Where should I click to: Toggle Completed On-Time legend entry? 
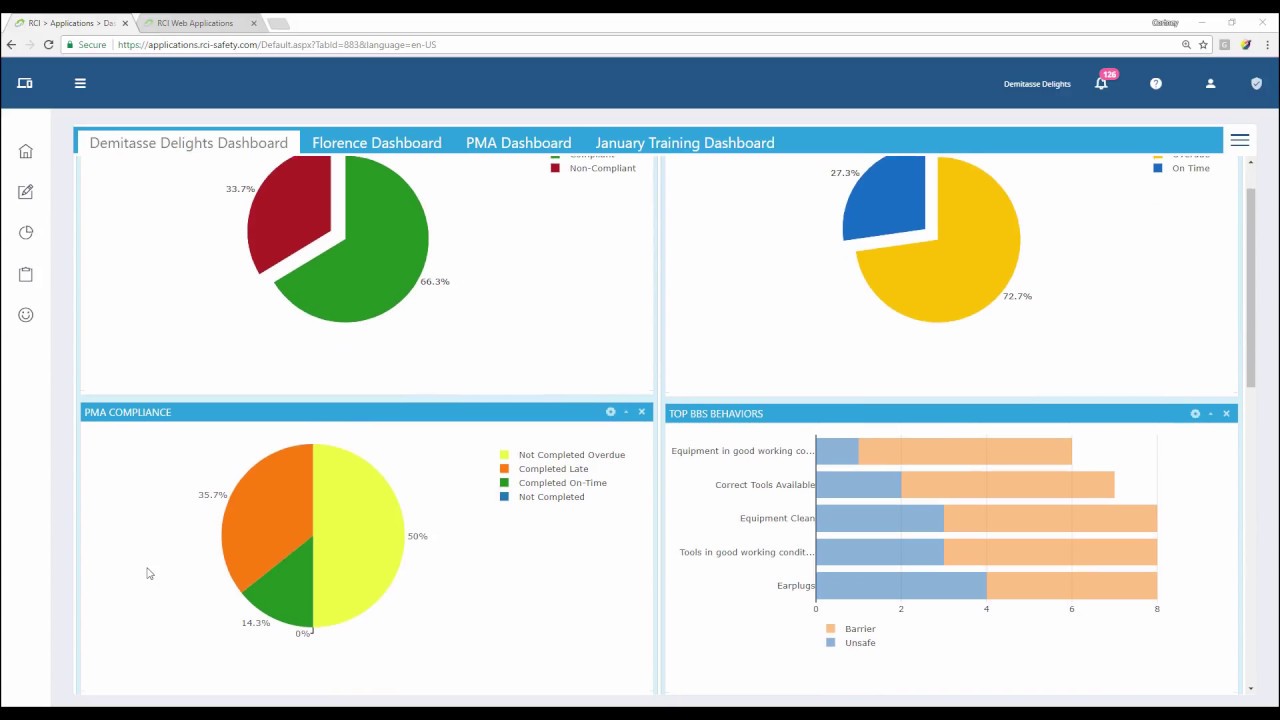(x=553, y=483)
